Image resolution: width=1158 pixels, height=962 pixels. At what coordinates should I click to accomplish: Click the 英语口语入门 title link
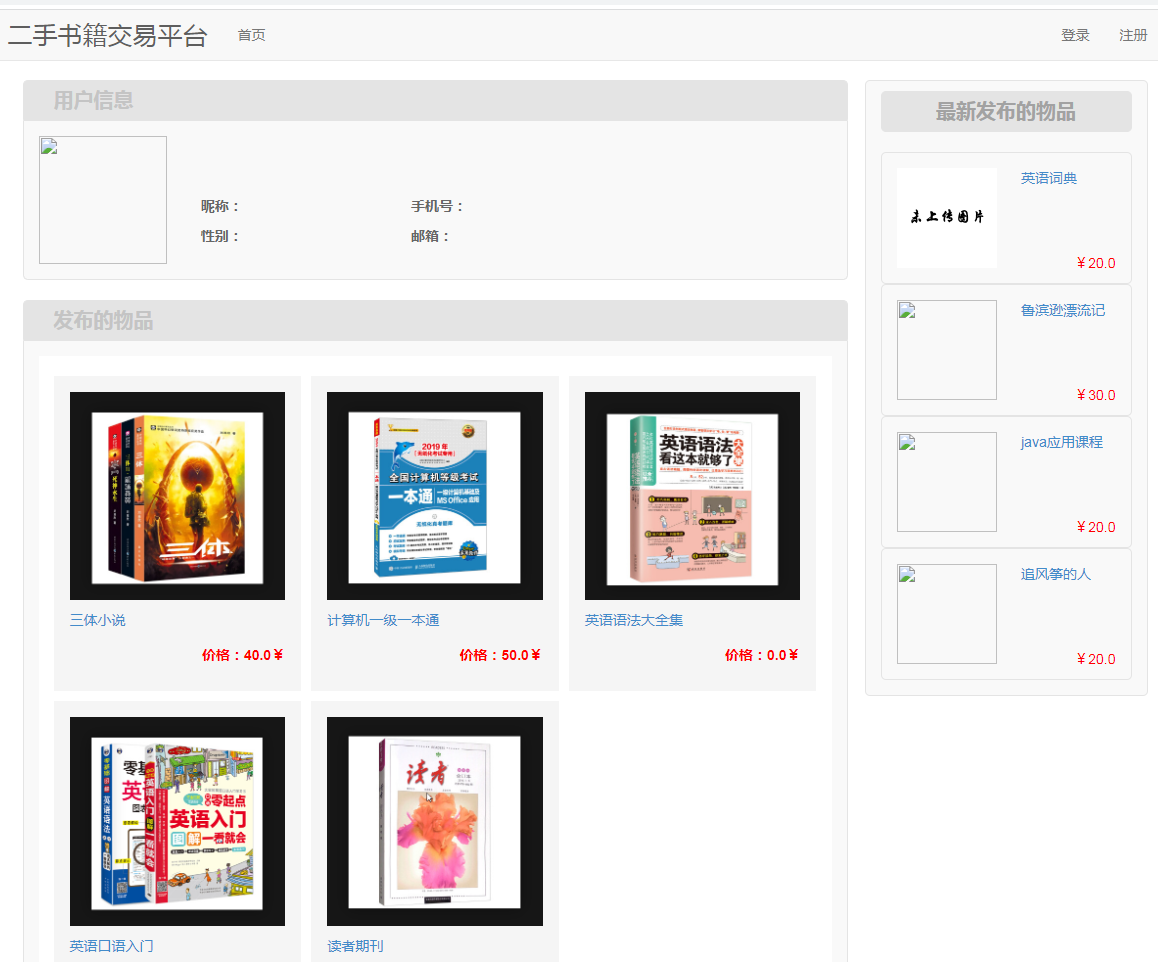click(112, 946)
